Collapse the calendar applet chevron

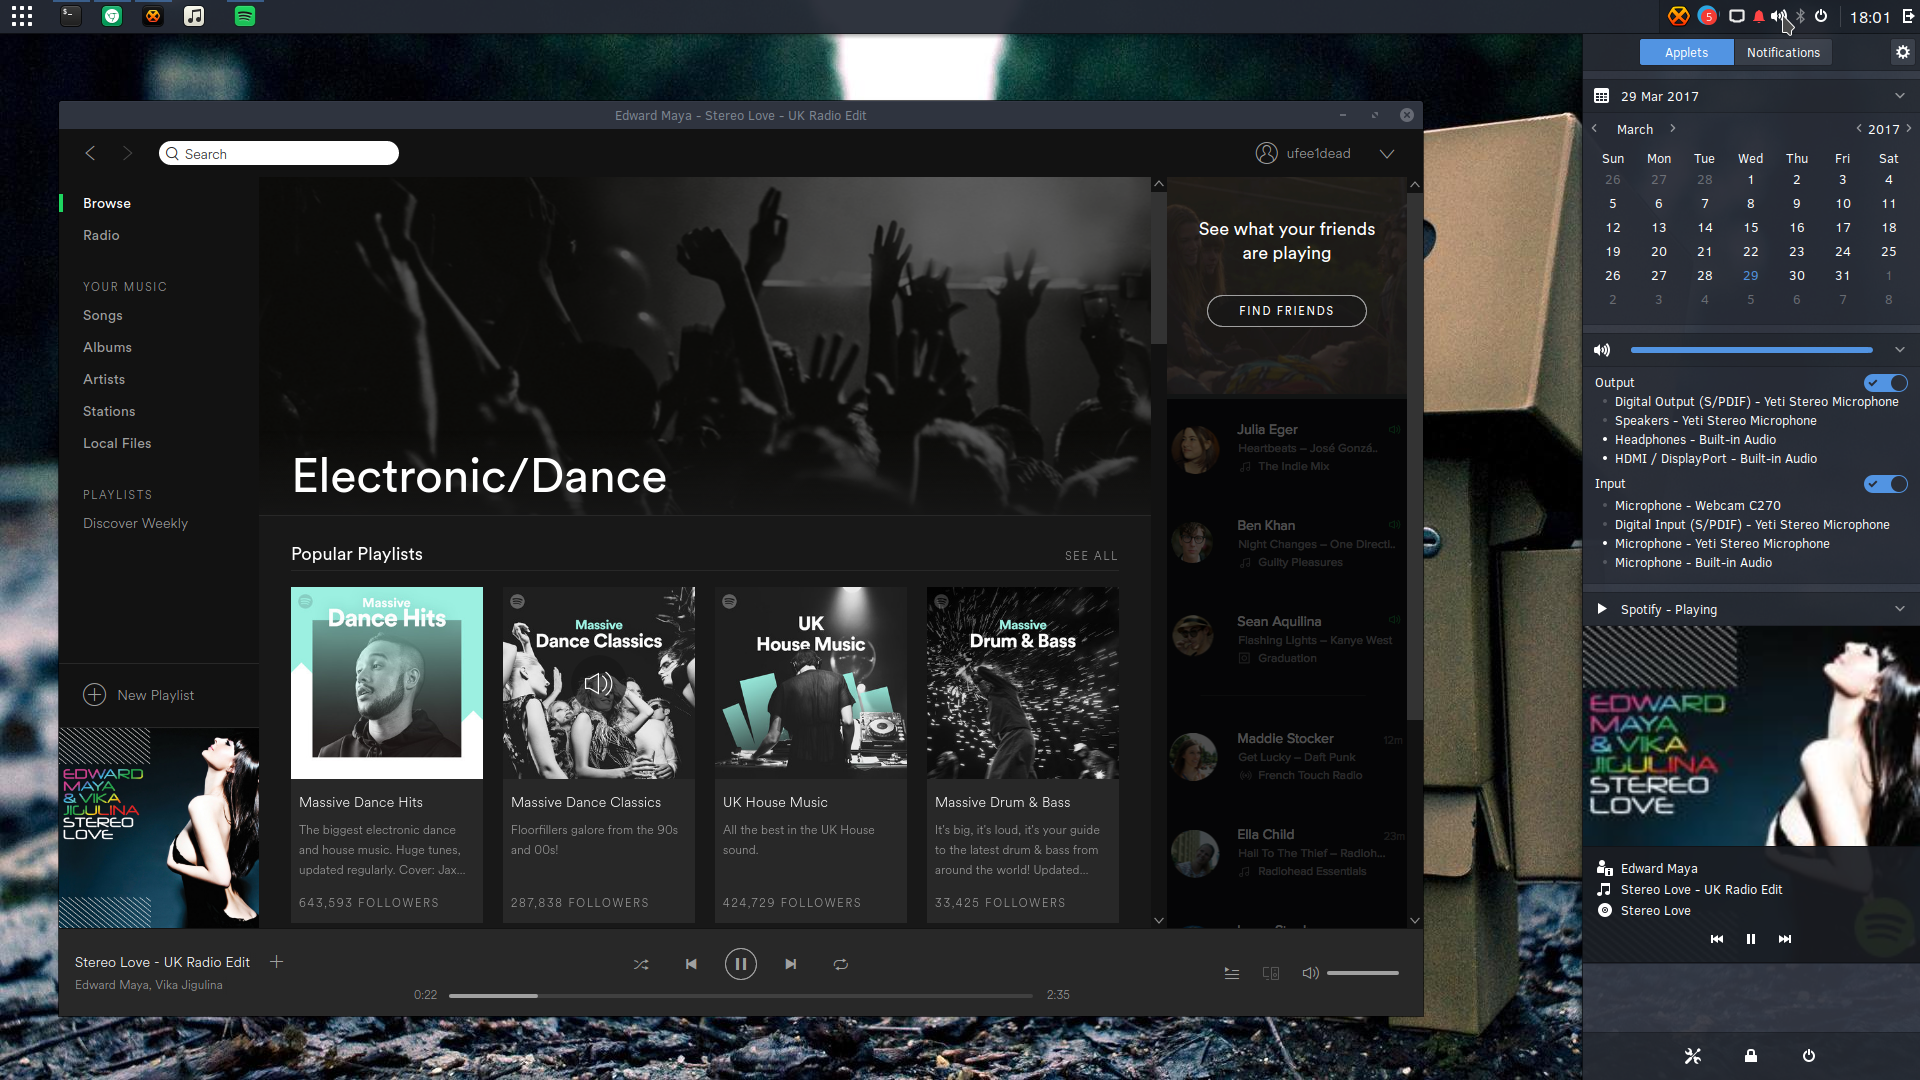pos(1900,96)
